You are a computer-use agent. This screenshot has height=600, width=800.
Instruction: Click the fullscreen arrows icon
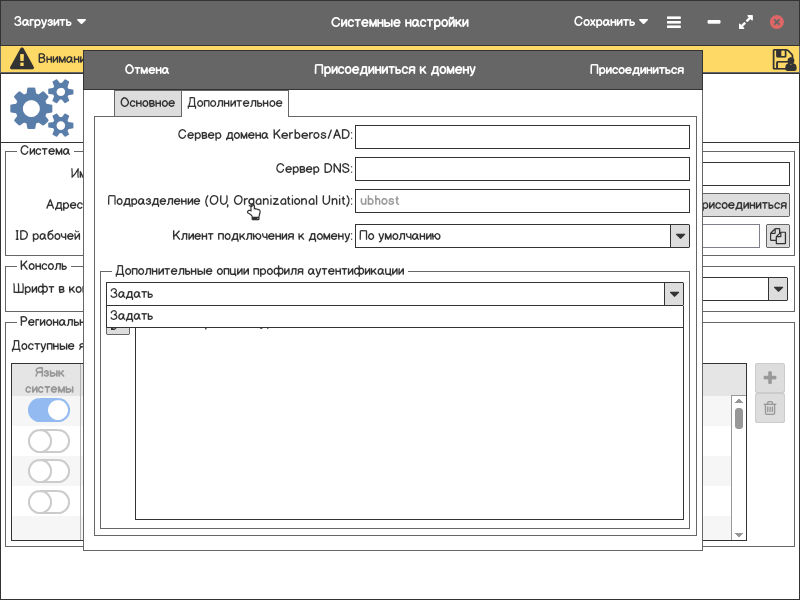click(x=745, y=22)
